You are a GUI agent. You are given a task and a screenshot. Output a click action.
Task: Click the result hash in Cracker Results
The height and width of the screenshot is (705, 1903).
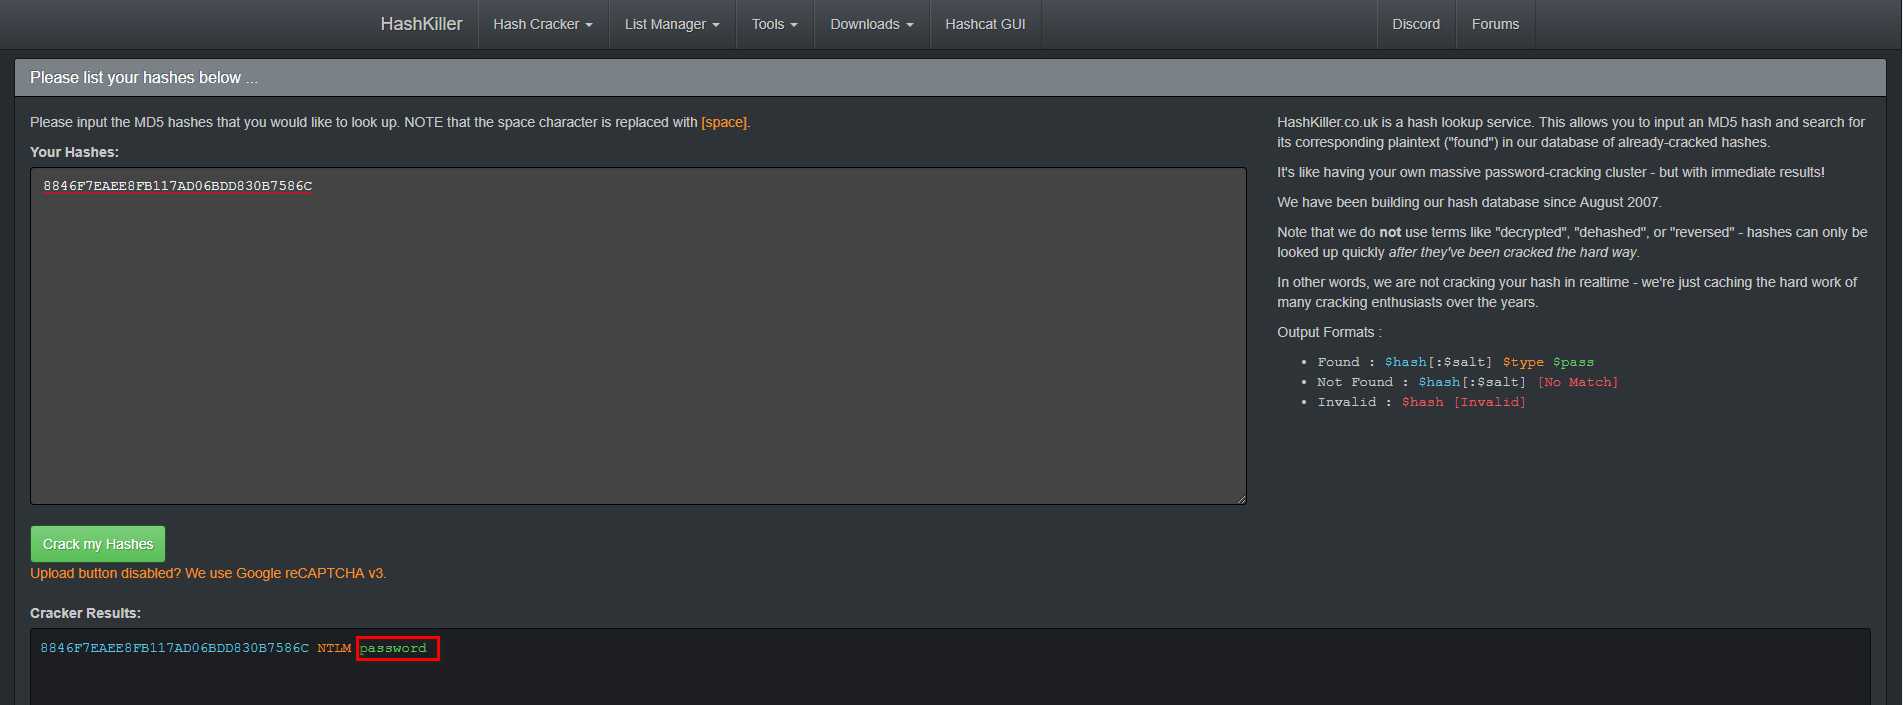(175, 648)
